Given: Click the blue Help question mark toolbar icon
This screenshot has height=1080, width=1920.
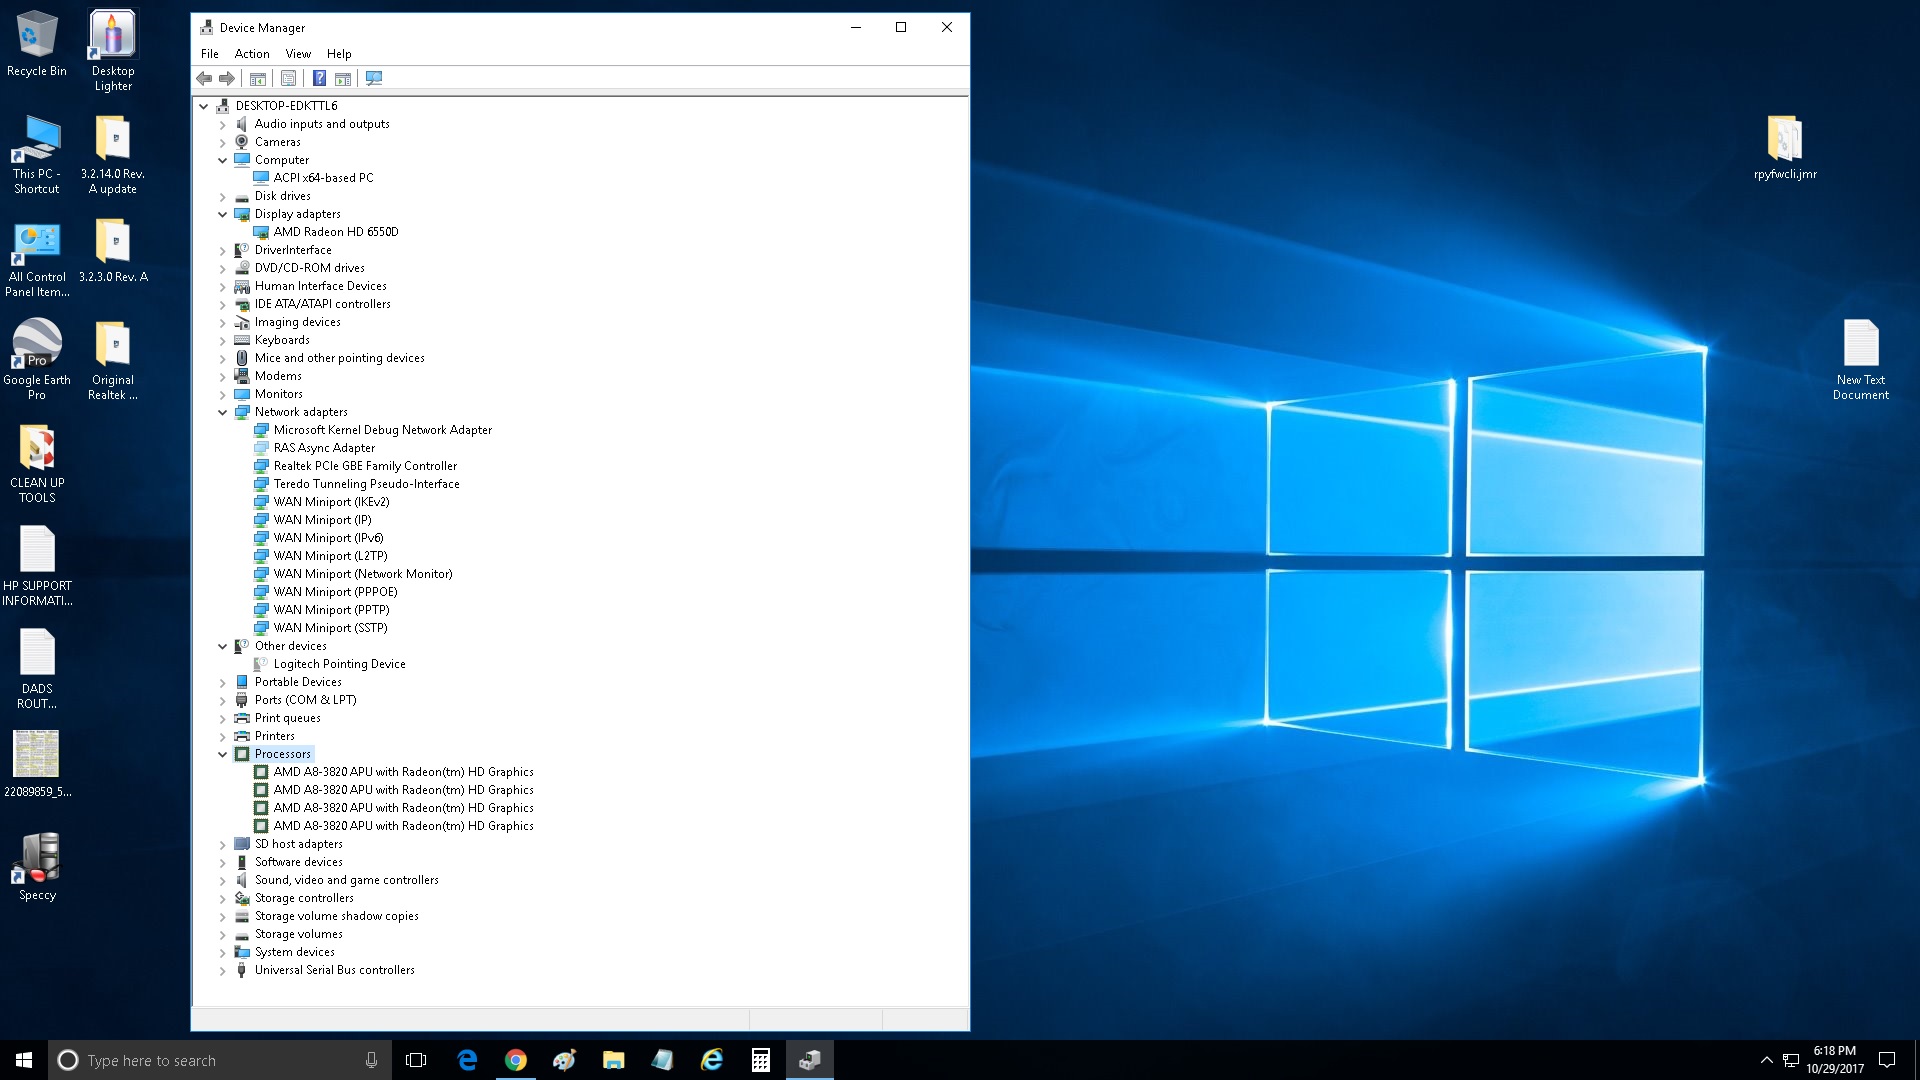Looking at the screenshot, I should click(319, 78).
